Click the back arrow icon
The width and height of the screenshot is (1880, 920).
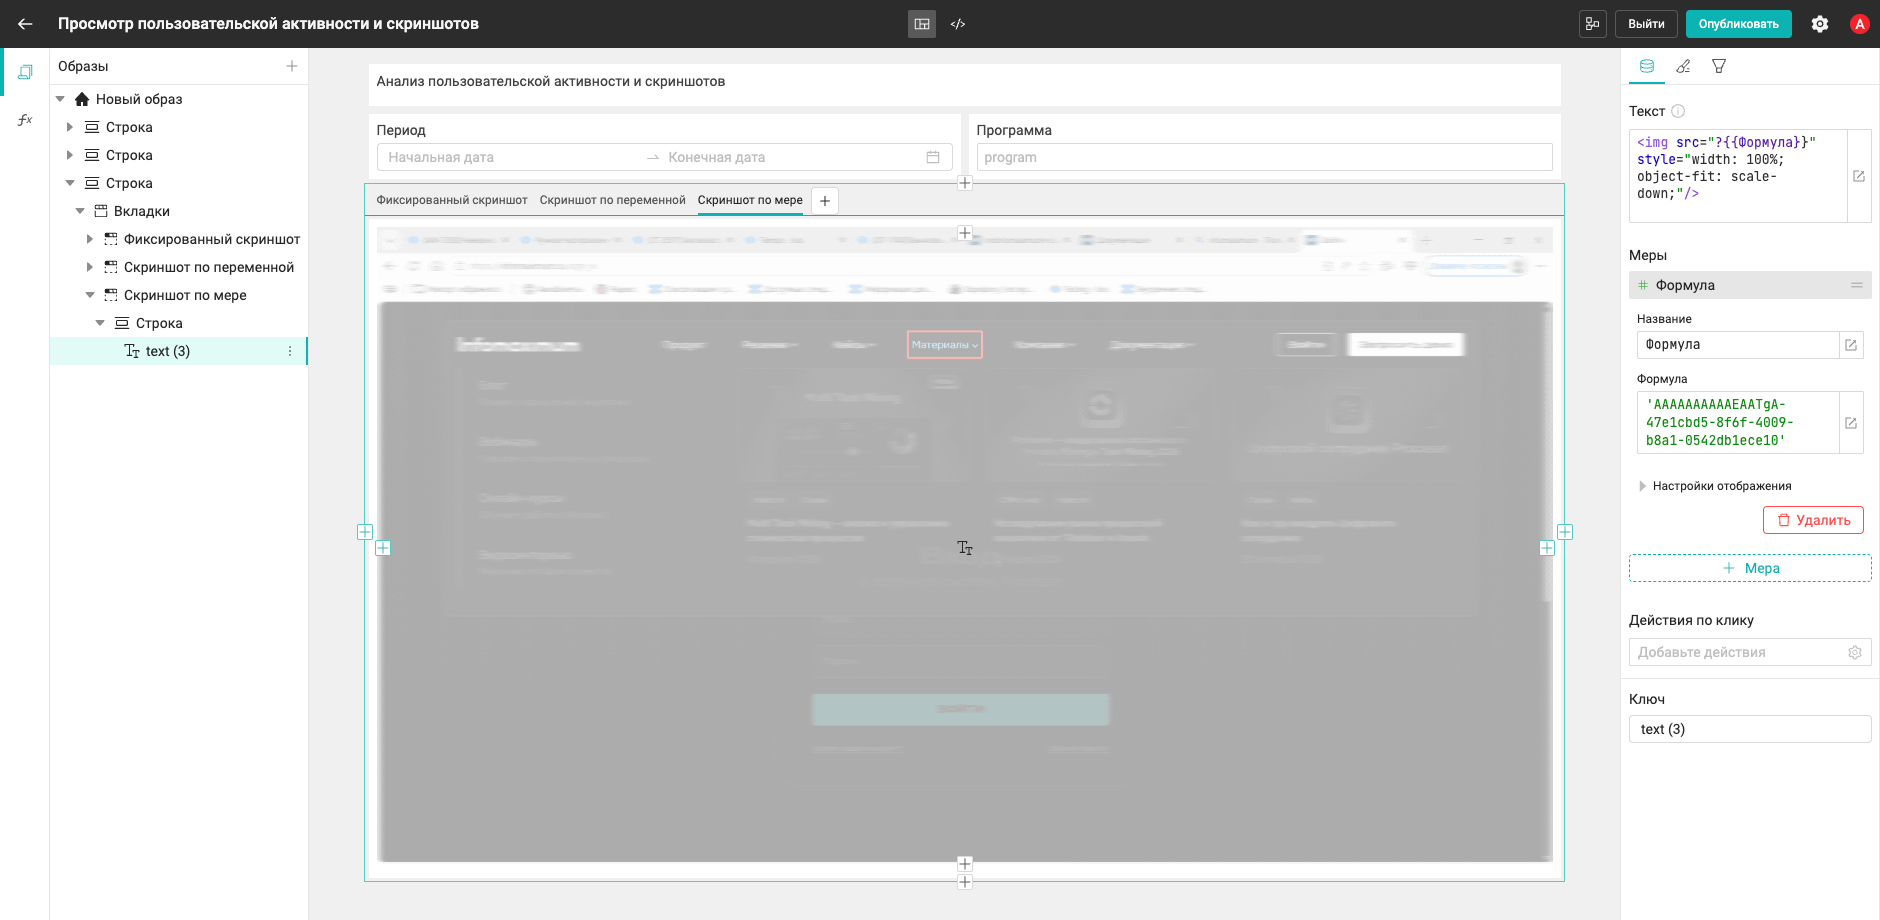pyautogui.click(x=25, y=24)
